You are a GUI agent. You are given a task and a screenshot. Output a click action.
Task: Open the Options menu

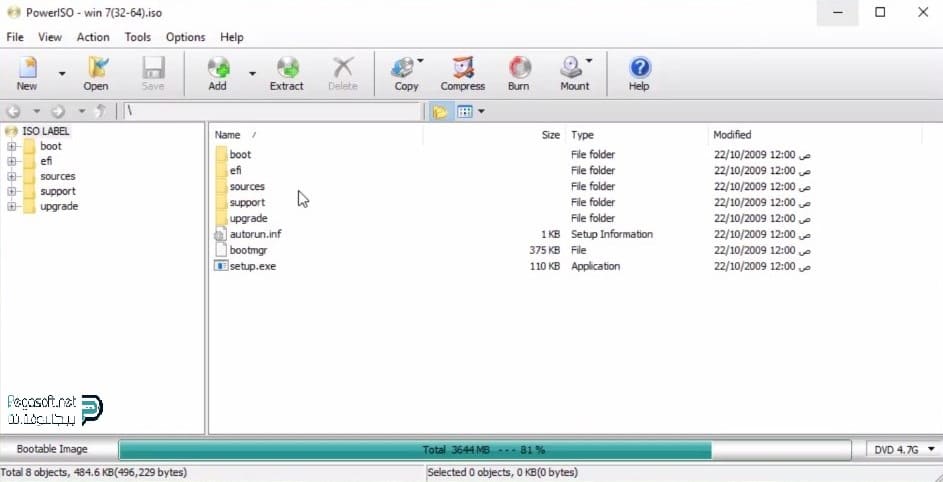(x=186, y=37)
